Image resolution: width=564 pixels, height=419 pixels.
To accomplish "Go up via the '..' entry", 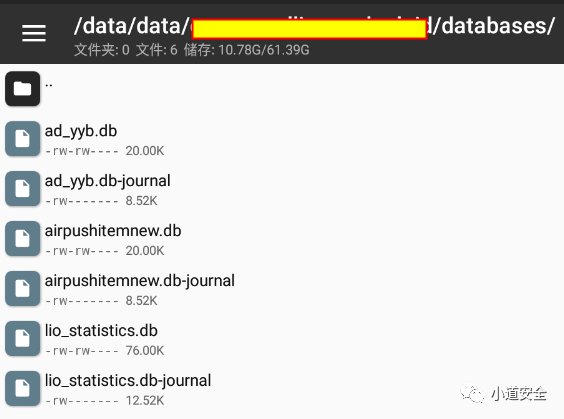I will [x=49, y=85].
